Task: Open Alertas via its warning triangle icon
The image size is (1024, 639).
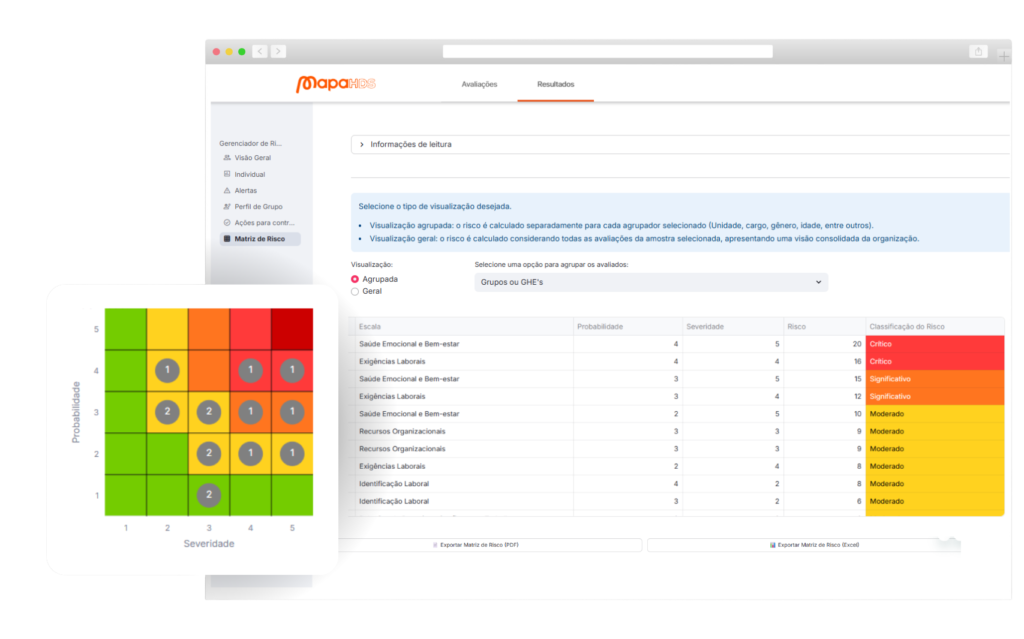Action: point(227,190)
